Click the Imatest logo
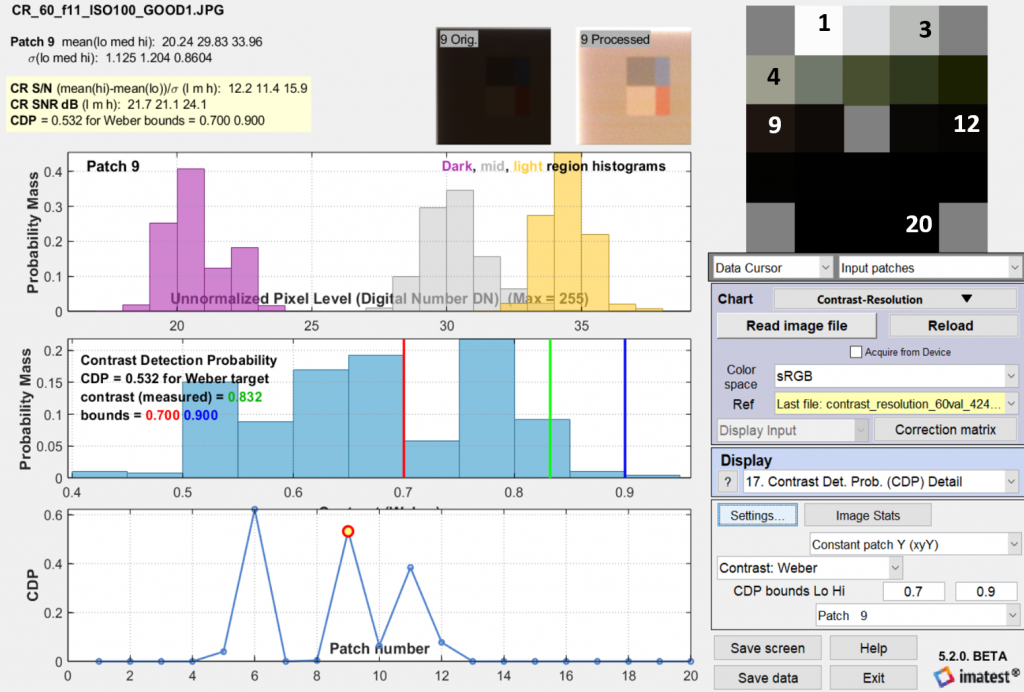This screenshot has width=1024, height=692. [976, 677]
